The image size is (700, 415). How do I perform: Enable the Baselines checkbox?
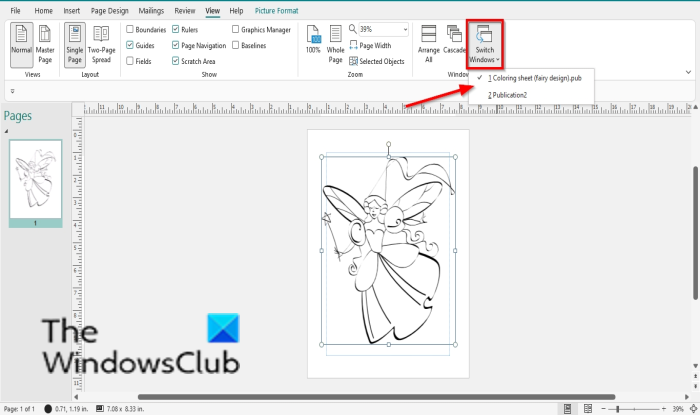(x=235, y=45)
